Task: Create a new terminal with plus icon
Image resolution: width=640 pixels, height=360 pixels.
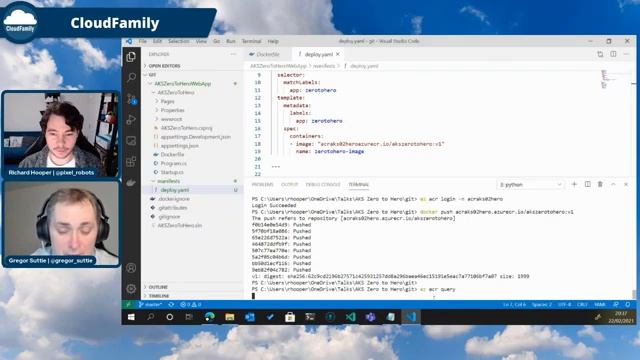Action: pyautogui.click(x=574, y=184)
